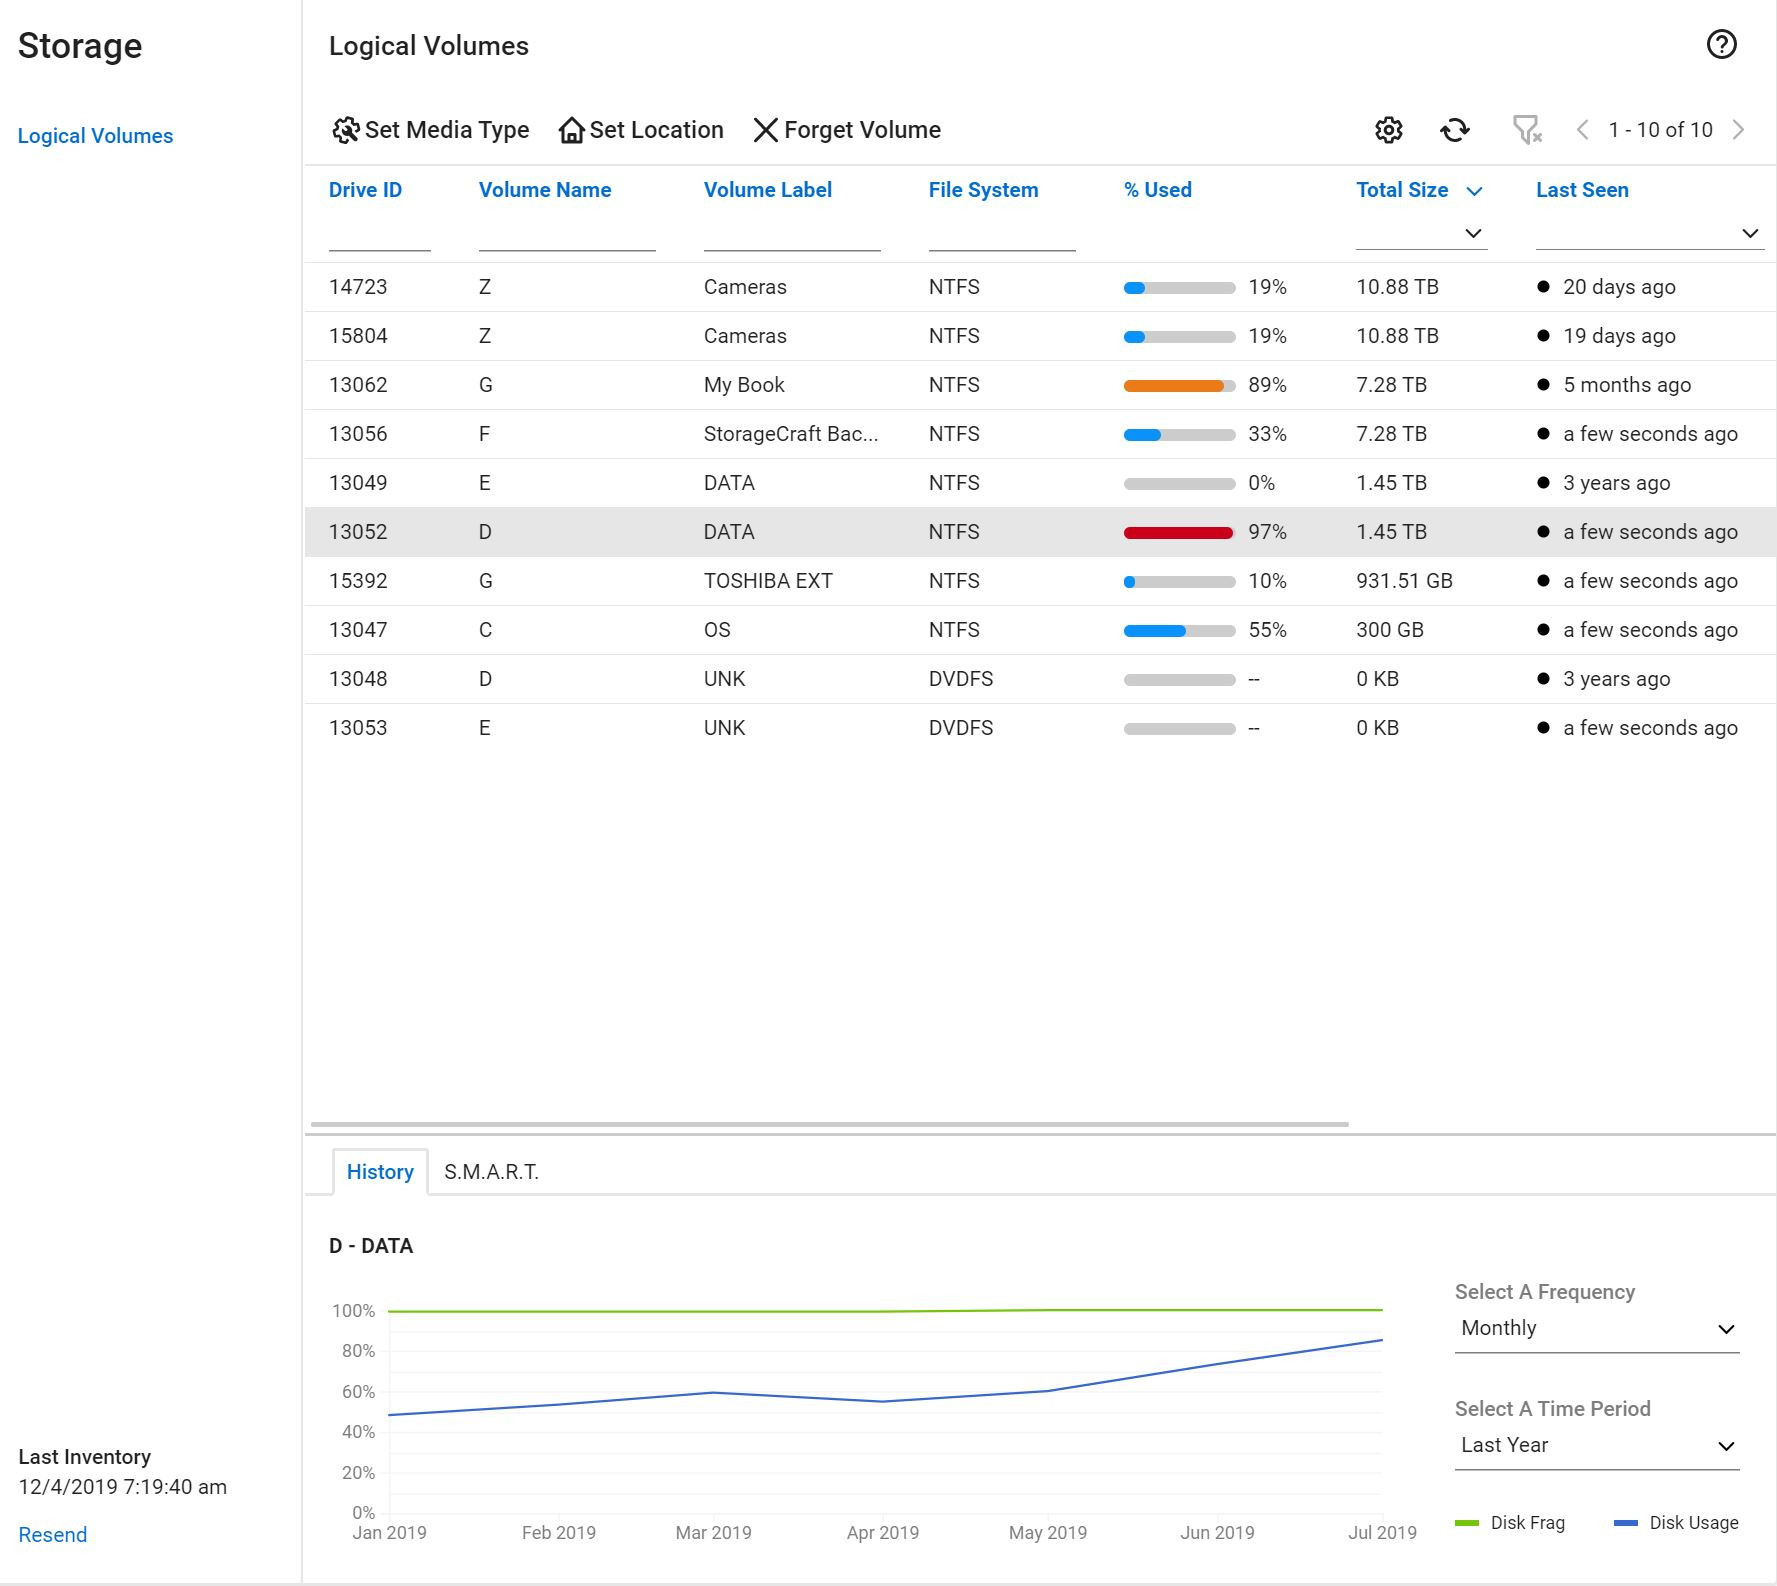Toggle Disk Usage series in legend

pyautogui.click(x=1676, y=1523)
